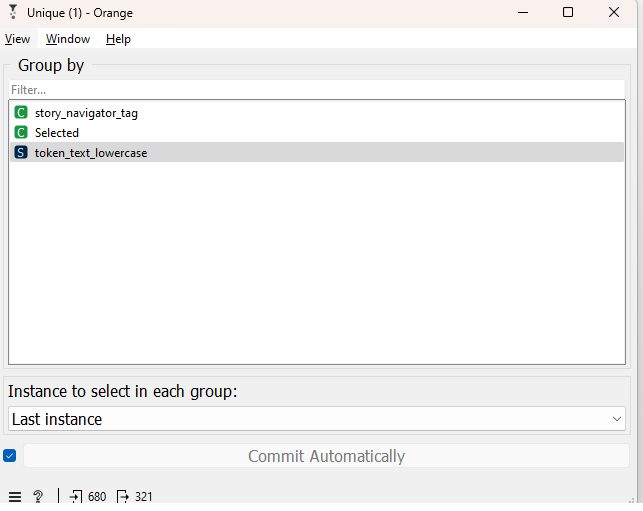Maximize the Unique widget window
Screen dimensions: 643x511
pos(568,12)
